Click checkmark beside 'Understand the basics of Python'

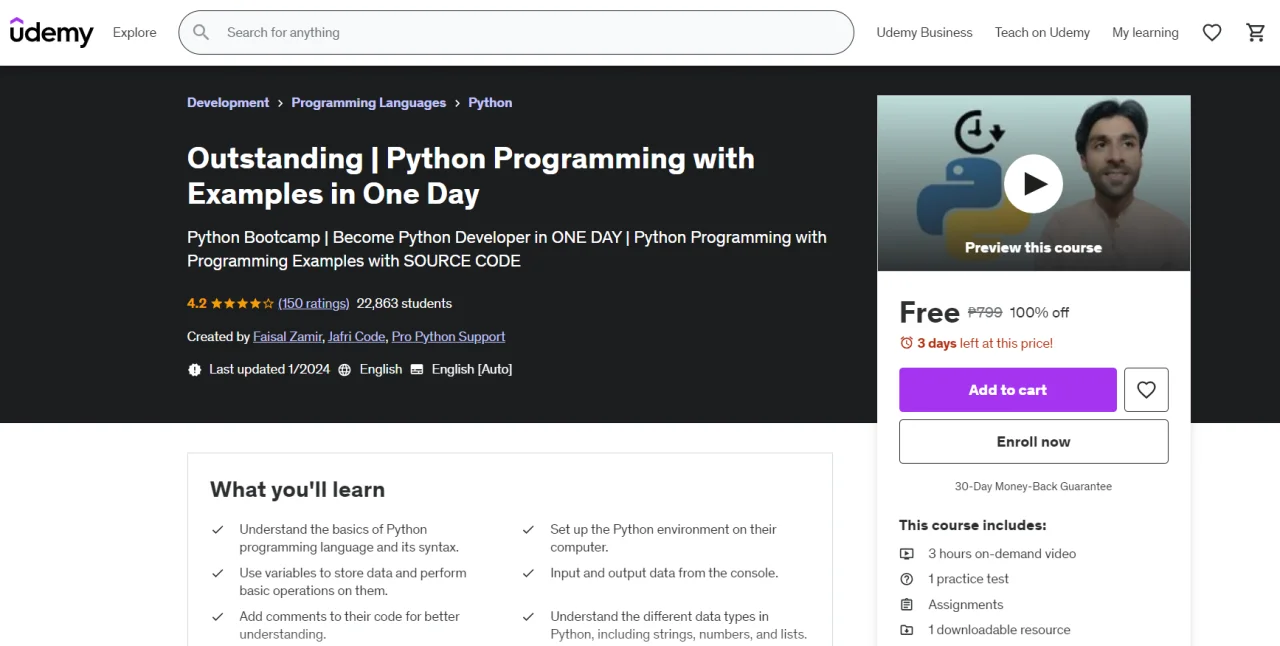[218, 530]
